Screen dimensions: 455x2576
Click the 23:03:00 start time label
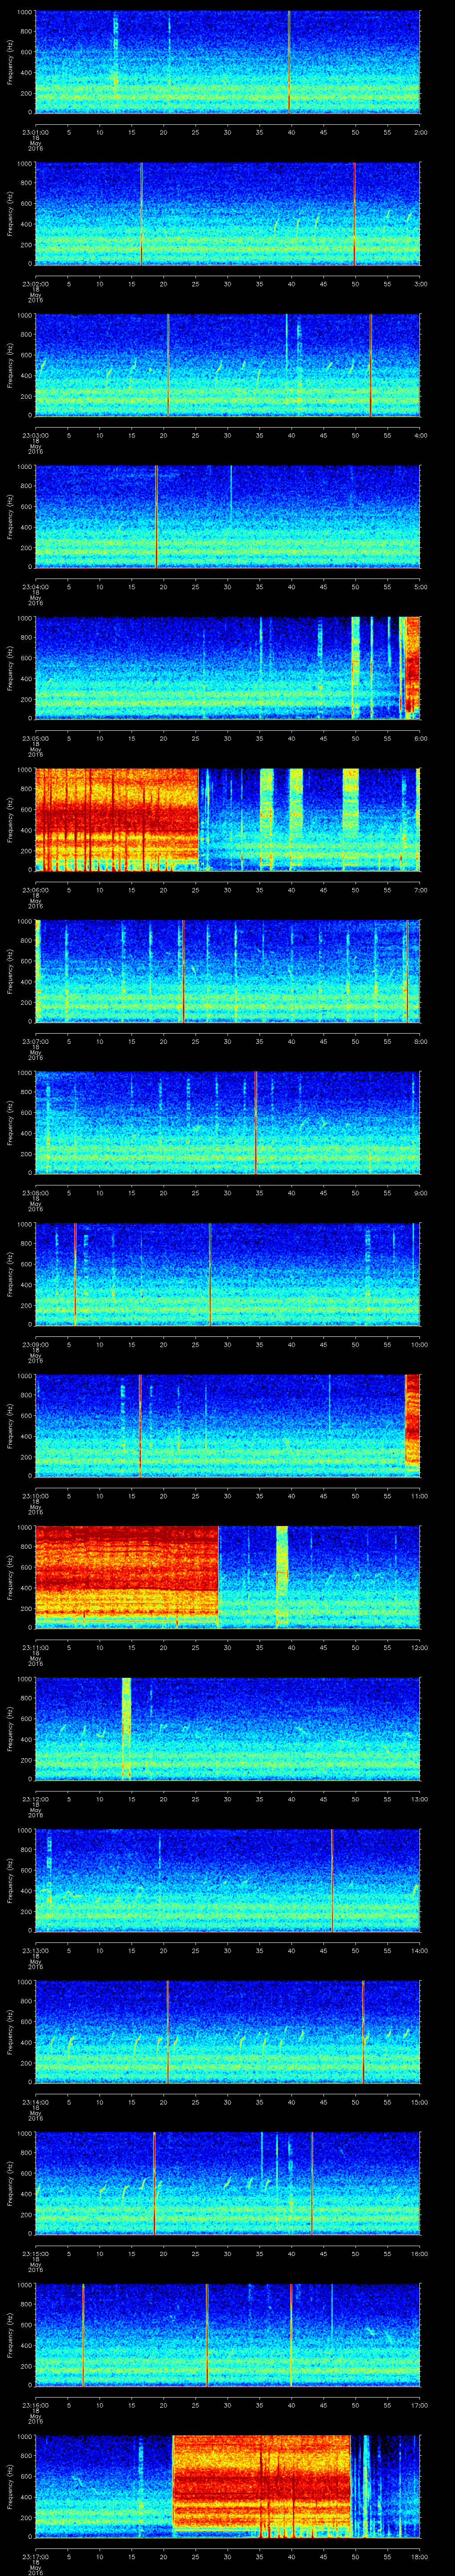[35, 436]
